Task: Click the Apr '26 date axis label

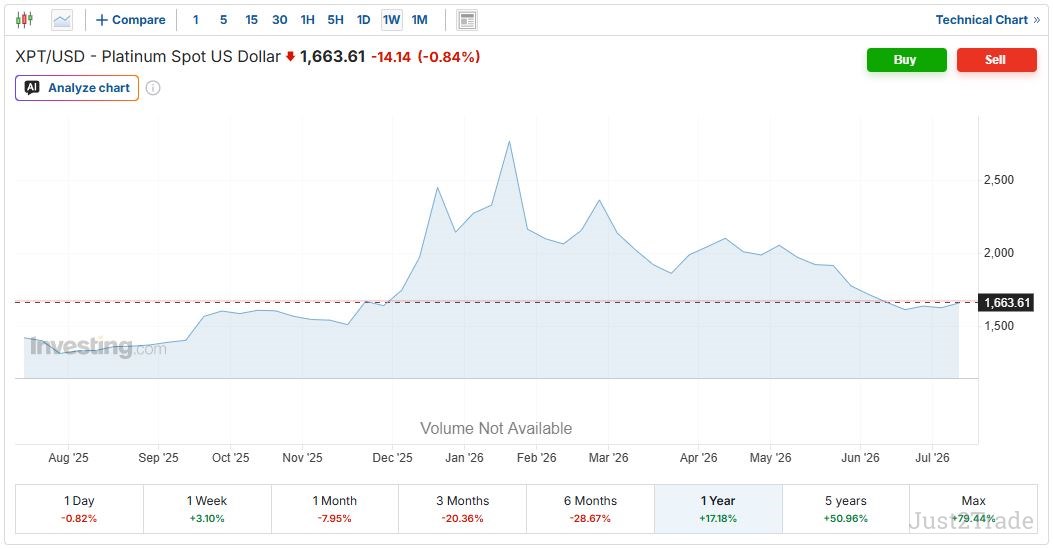Action: (698, 458)
